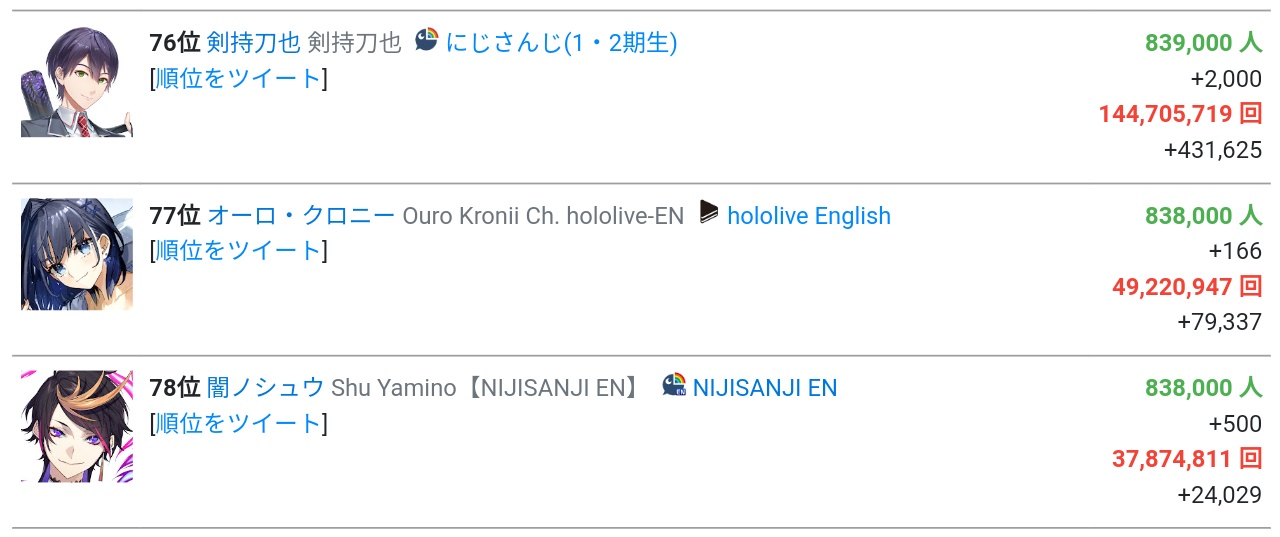Tweet the rank for 76位 剣持刀也

pos(238,78)
